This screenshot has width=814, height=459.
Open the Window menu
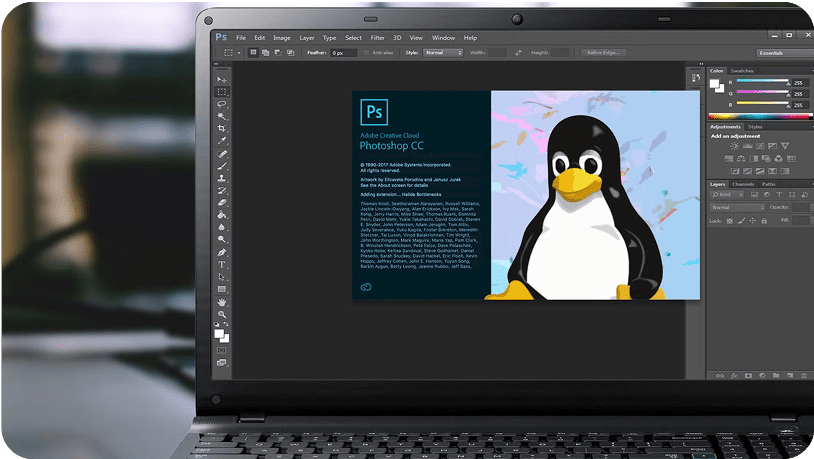coord(443,38)
